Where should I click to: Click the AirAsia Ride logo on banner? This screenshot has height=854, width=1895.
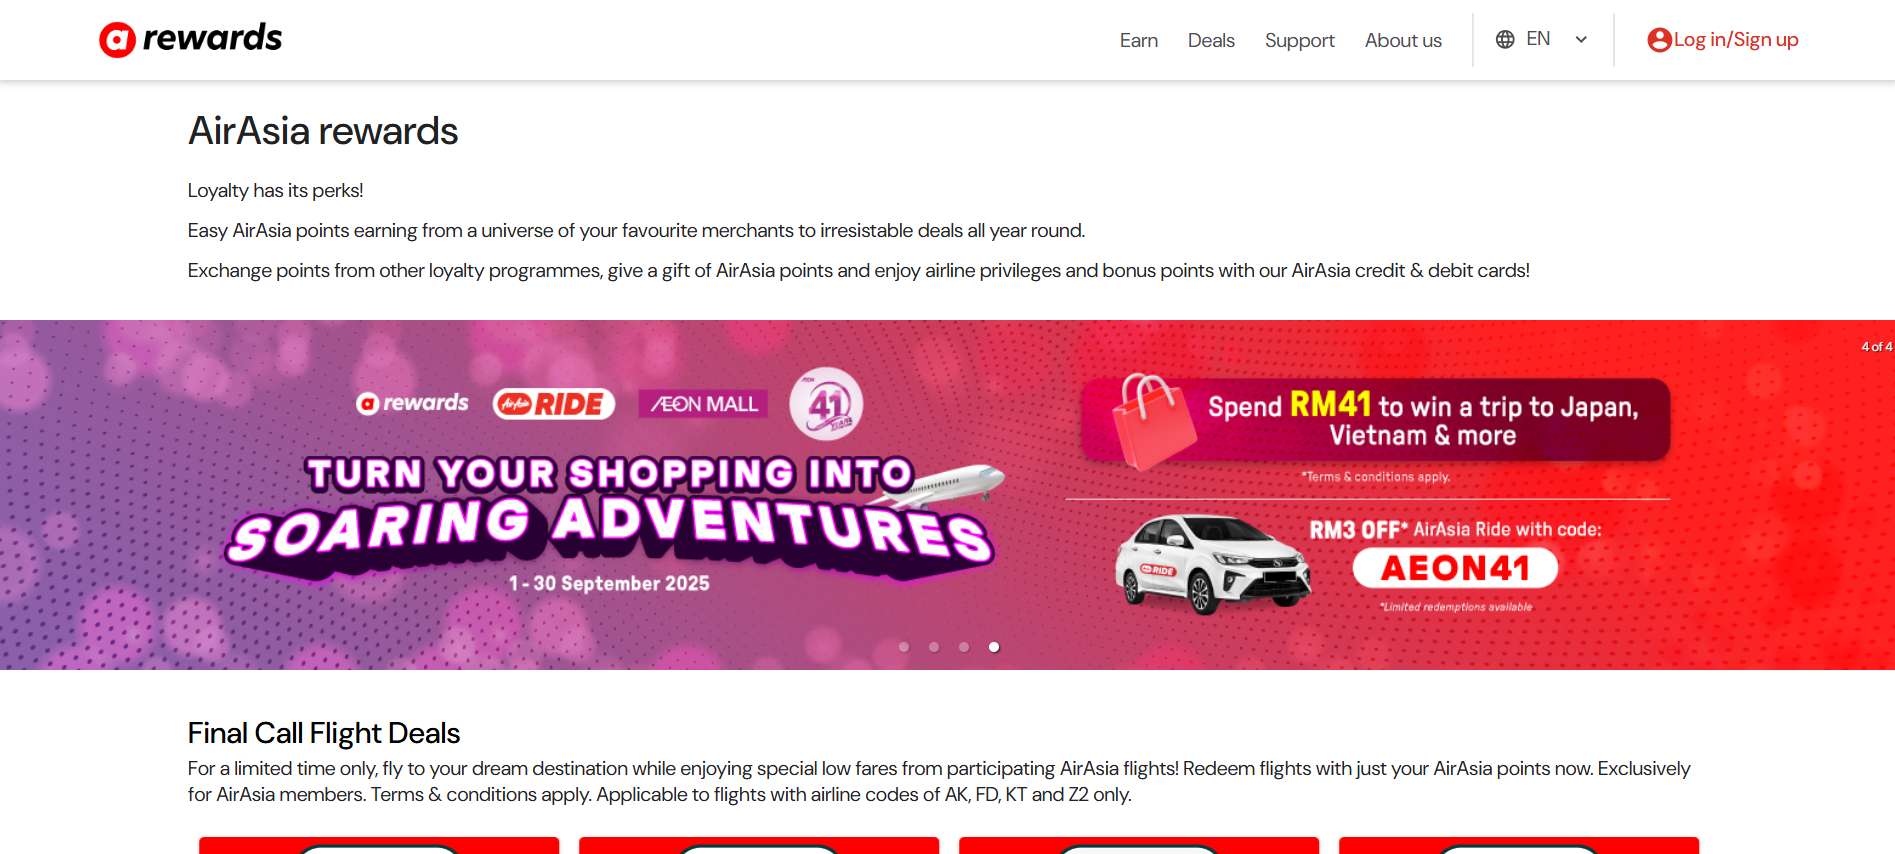[553, 404]
